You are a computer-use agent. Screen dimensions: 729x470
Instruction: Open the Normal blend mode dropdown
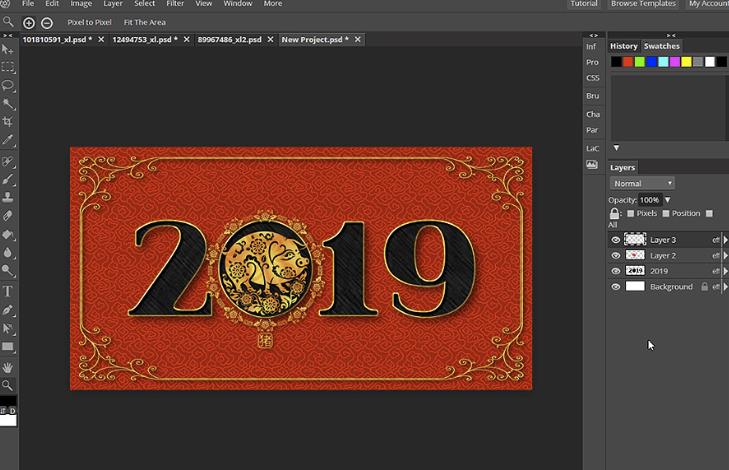point(642,183)
